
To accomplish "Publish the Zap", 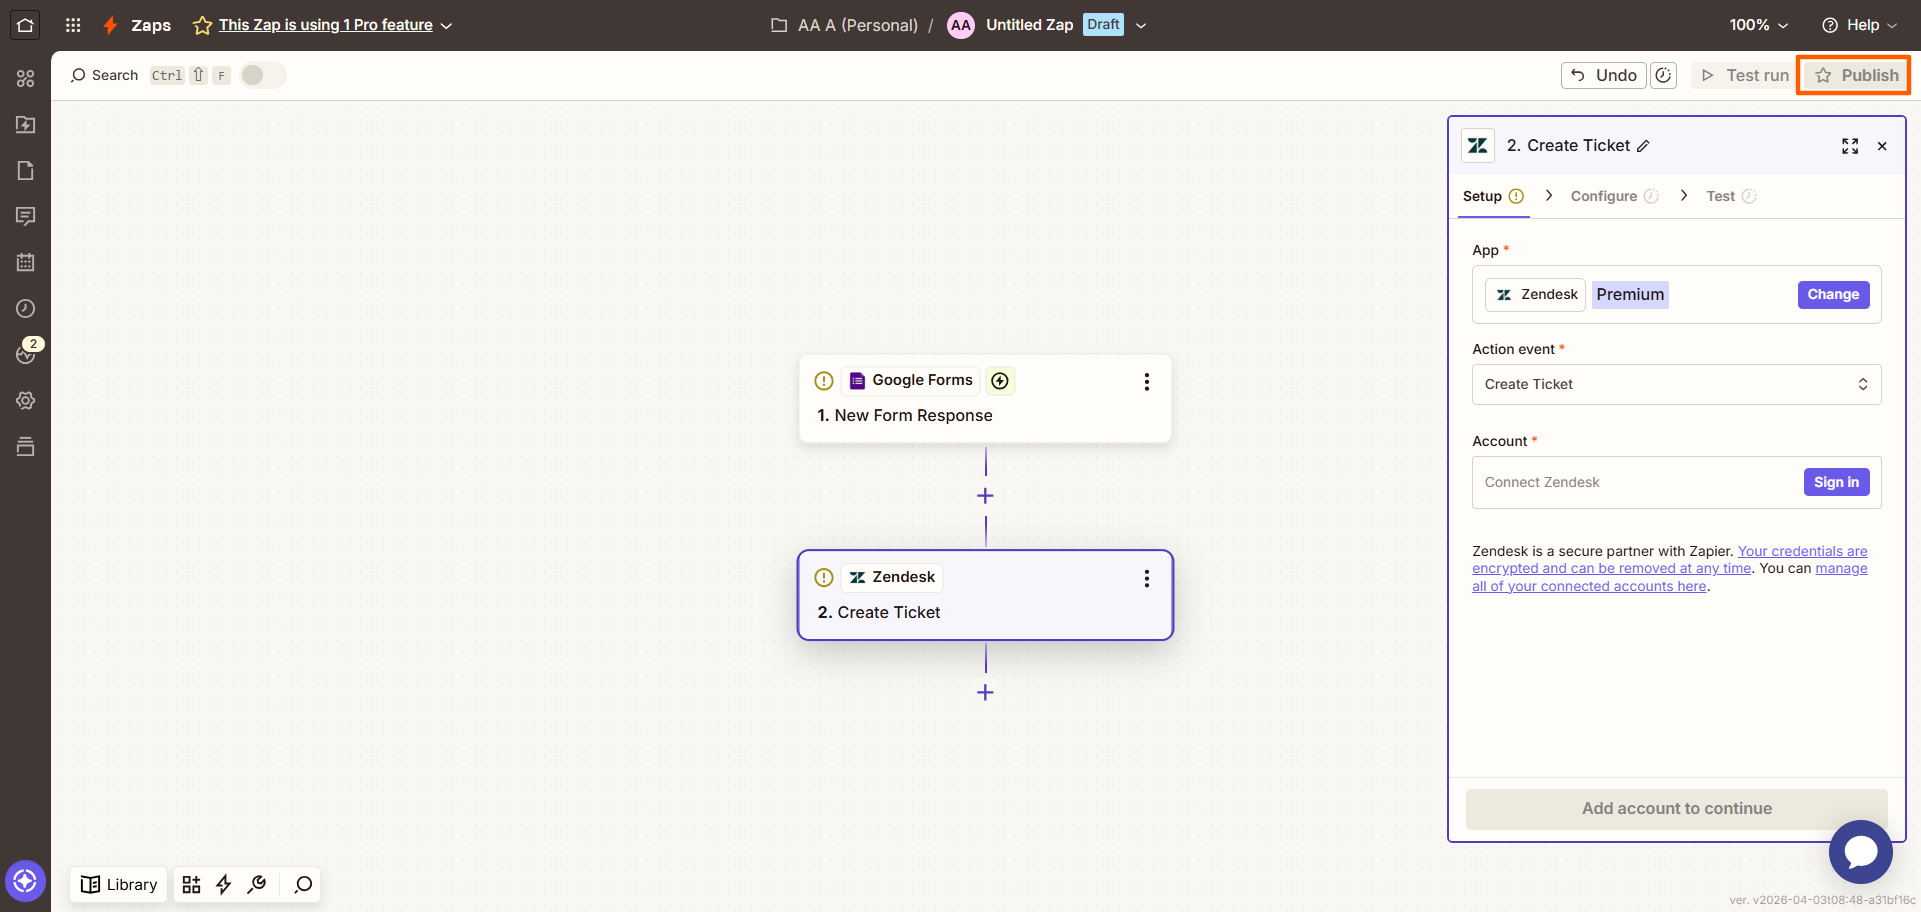I will coord(1854,75).
